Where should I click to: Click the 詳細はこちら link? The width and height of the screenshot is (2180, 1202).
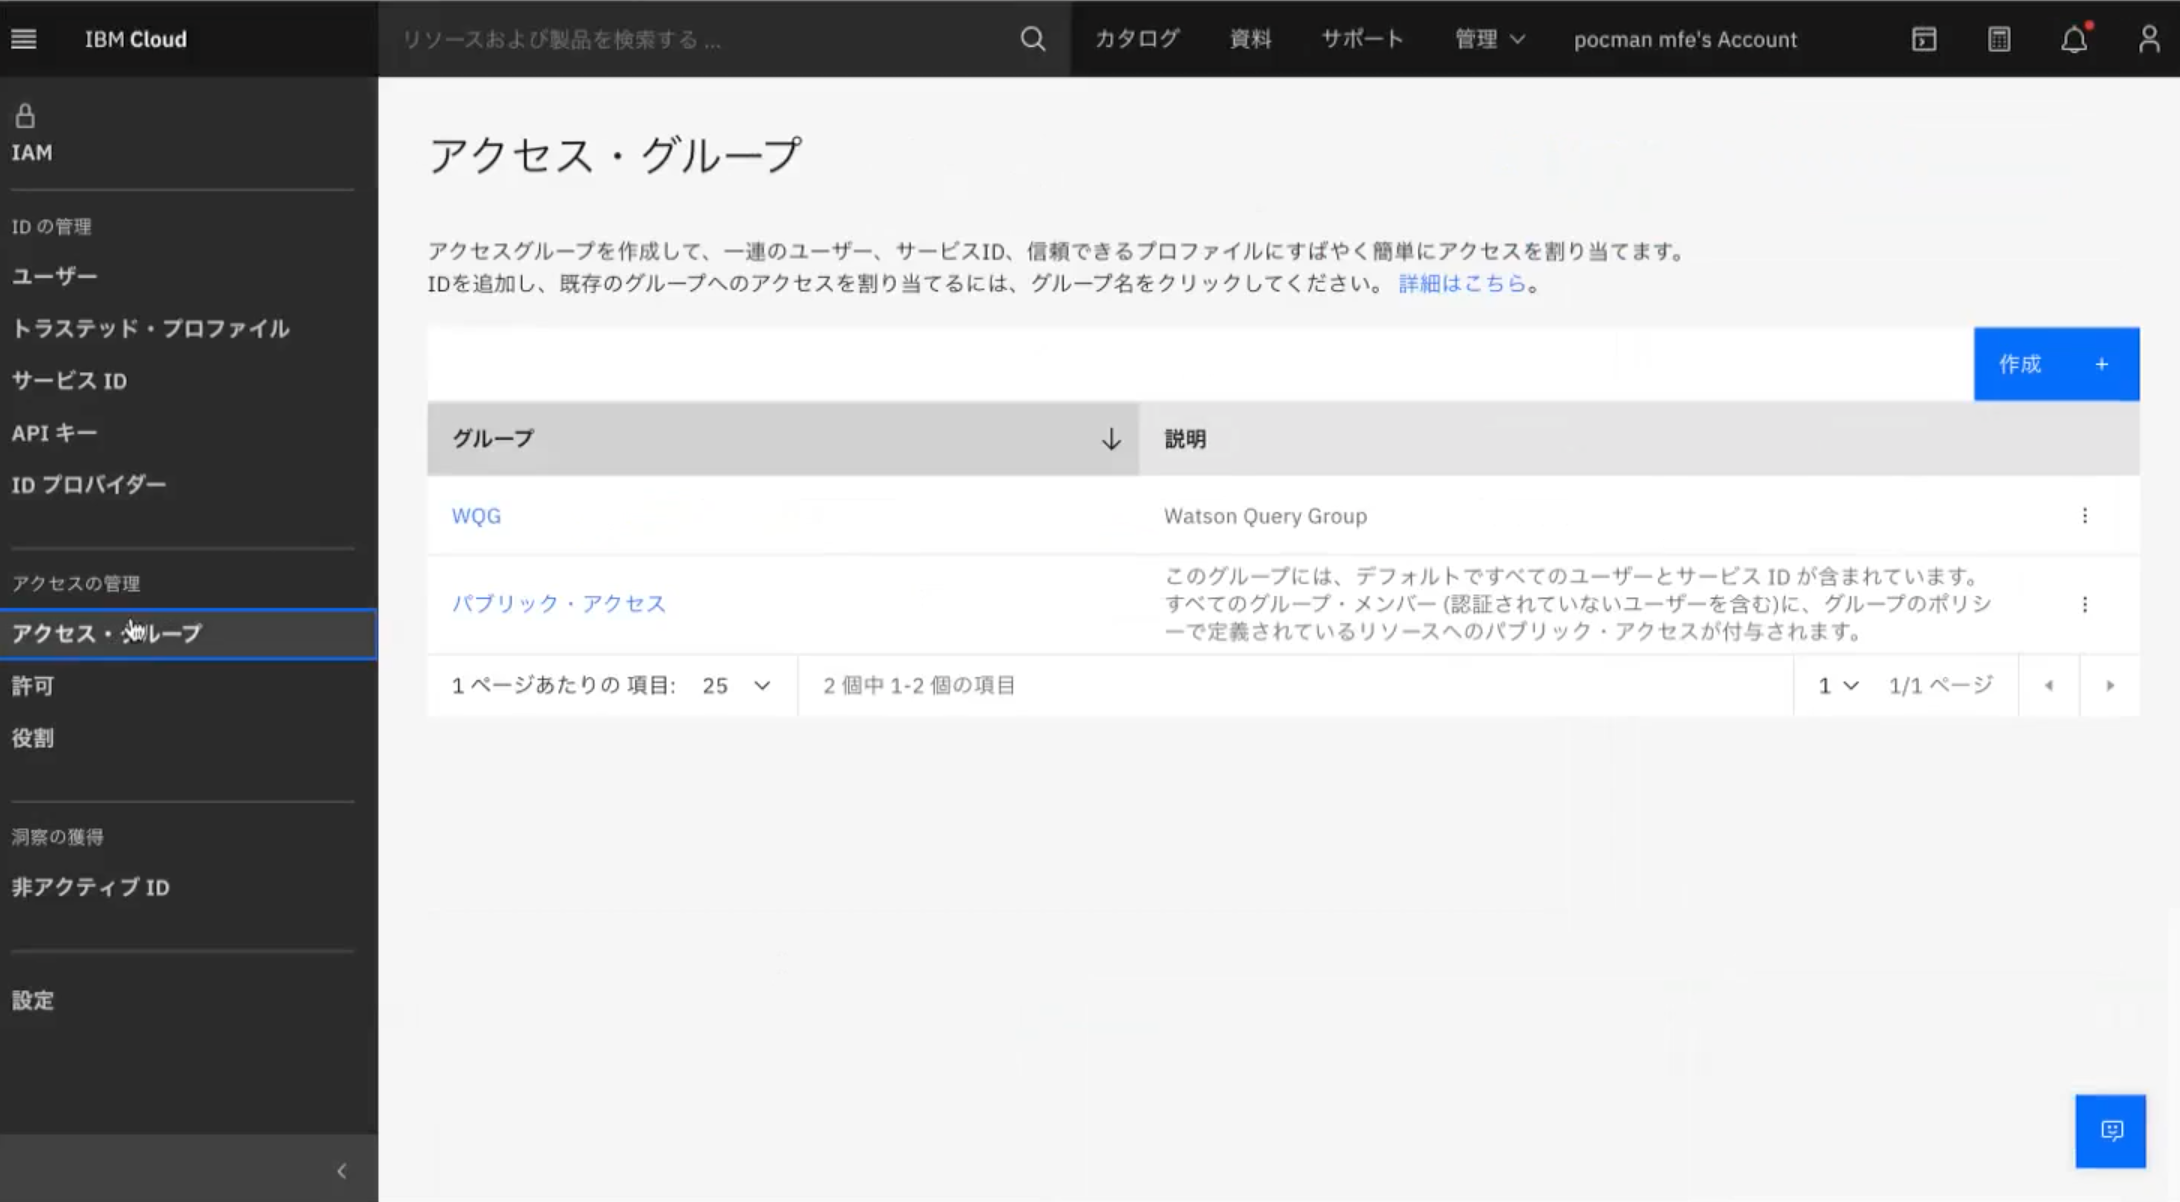pos(1461,284)
